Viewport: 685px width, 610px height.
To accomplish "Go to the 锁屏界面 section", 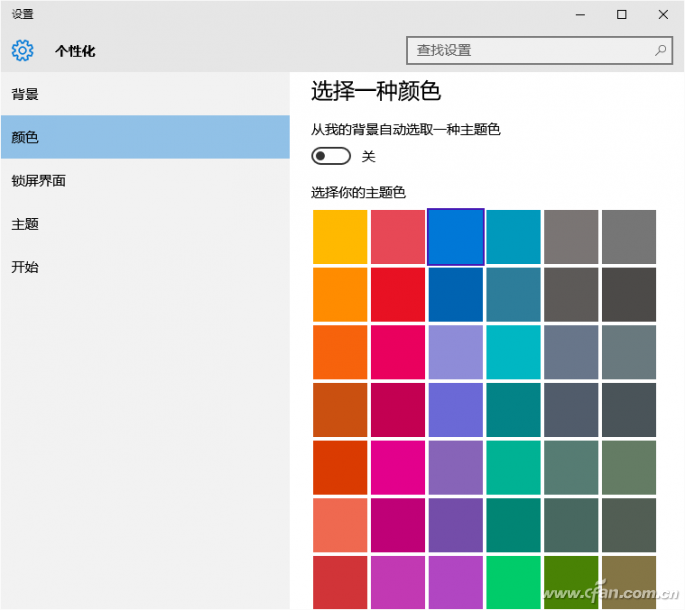I will tap(39, 181).
